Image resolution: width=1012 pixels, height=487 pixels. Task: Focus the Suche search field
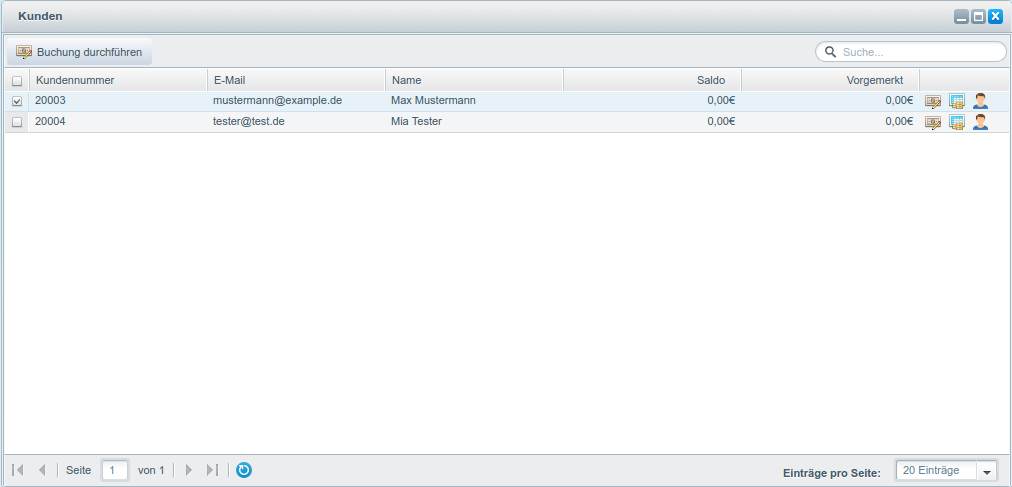pos(918,52)
